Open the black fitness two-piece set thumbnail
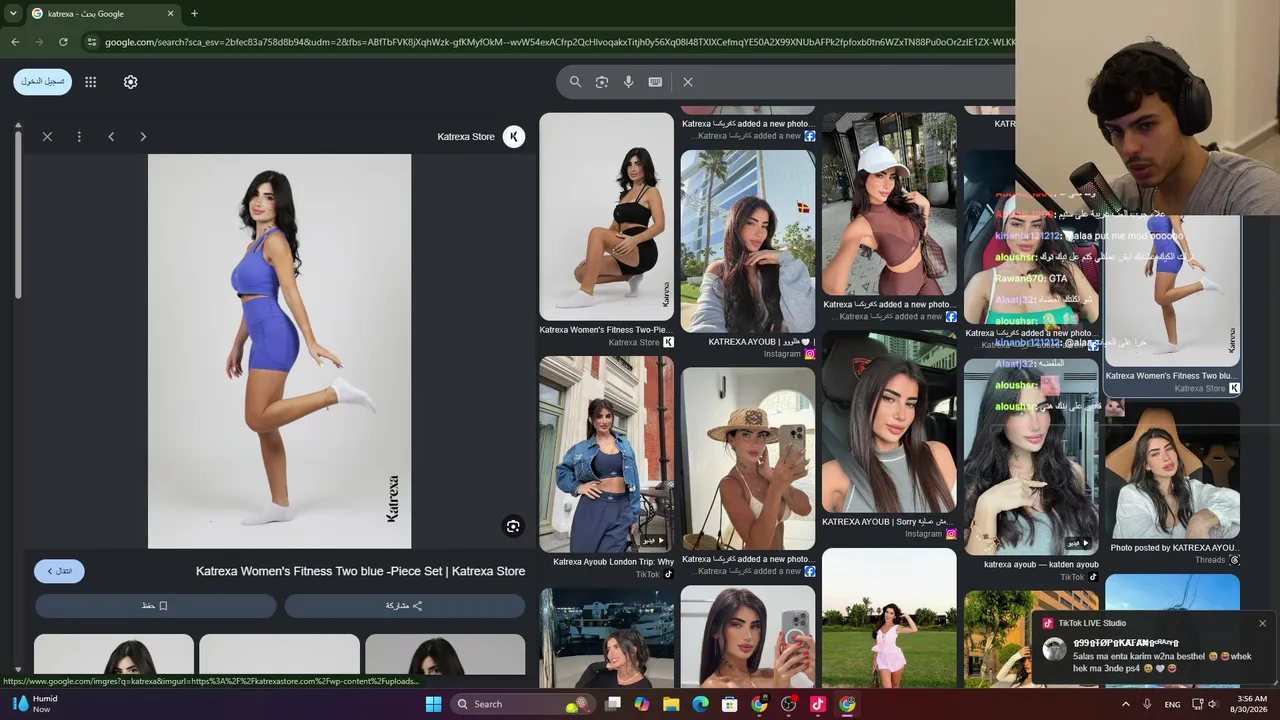Screen dimensions: 1280x720 click(607, 216)
